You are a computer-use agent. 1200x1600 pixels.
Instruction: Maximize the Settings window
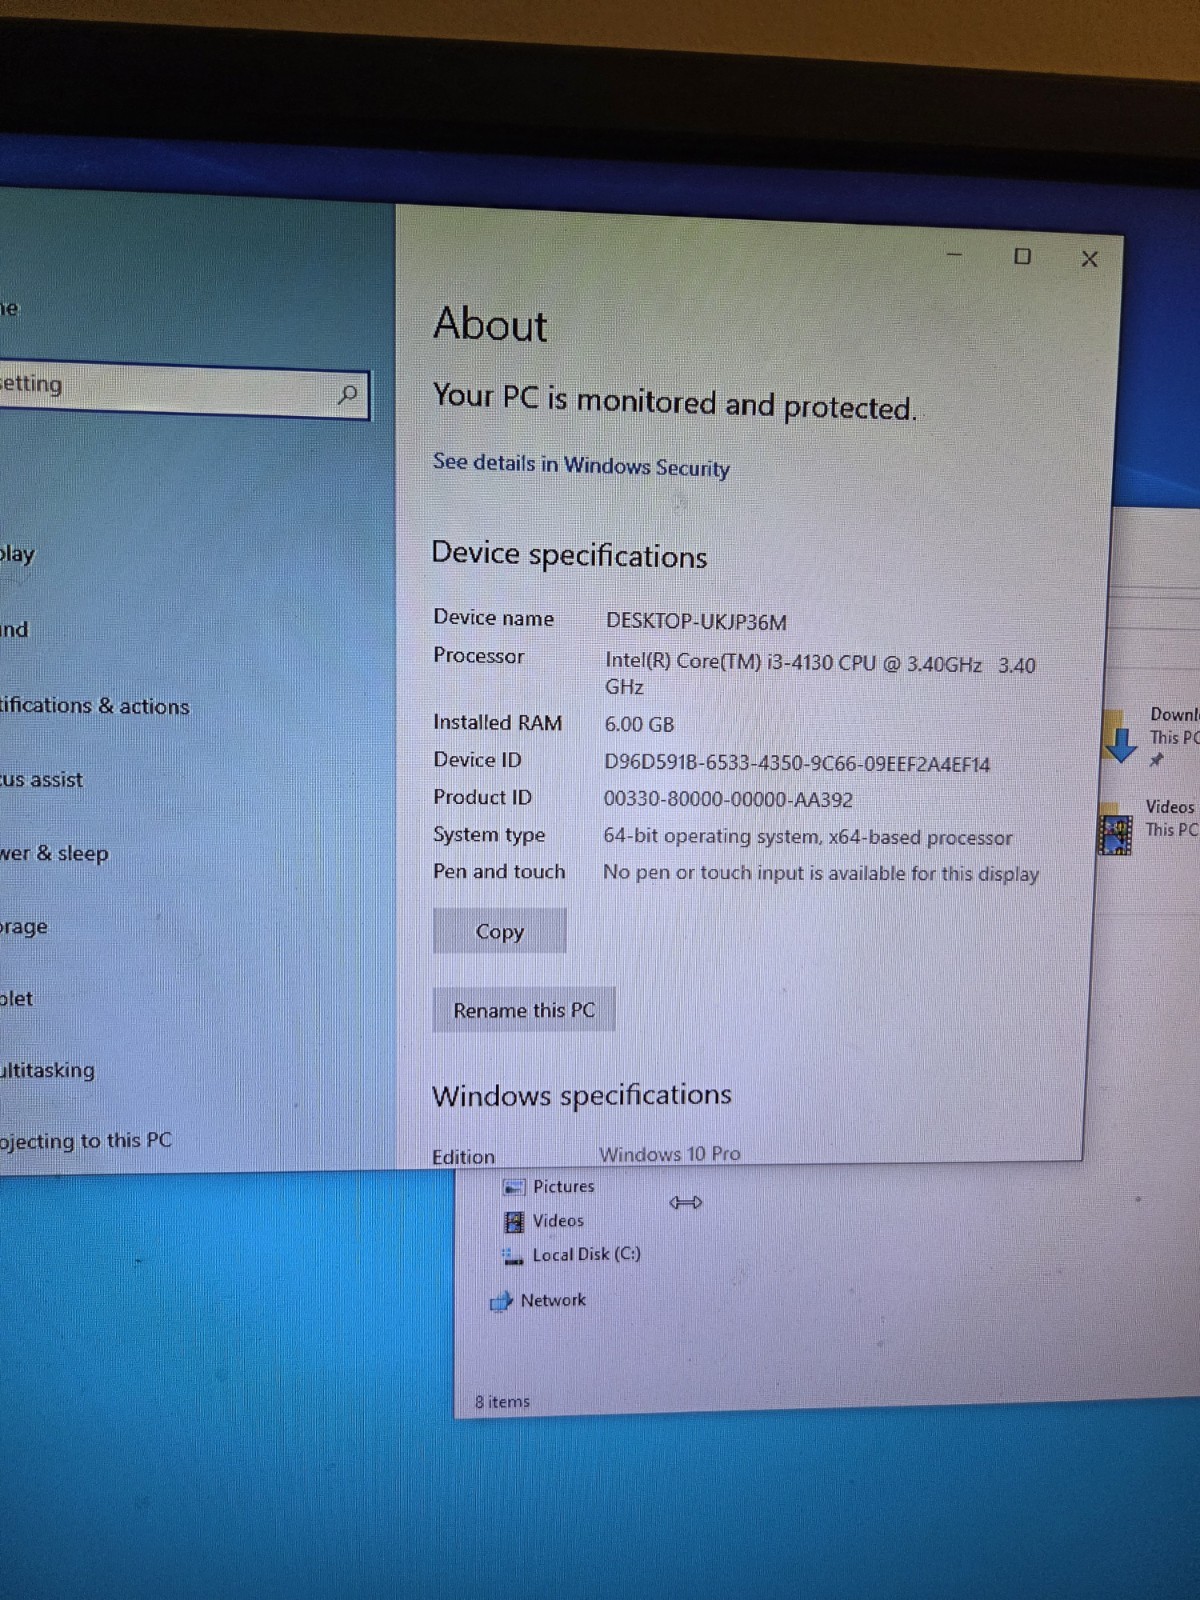coord(1022,256)
